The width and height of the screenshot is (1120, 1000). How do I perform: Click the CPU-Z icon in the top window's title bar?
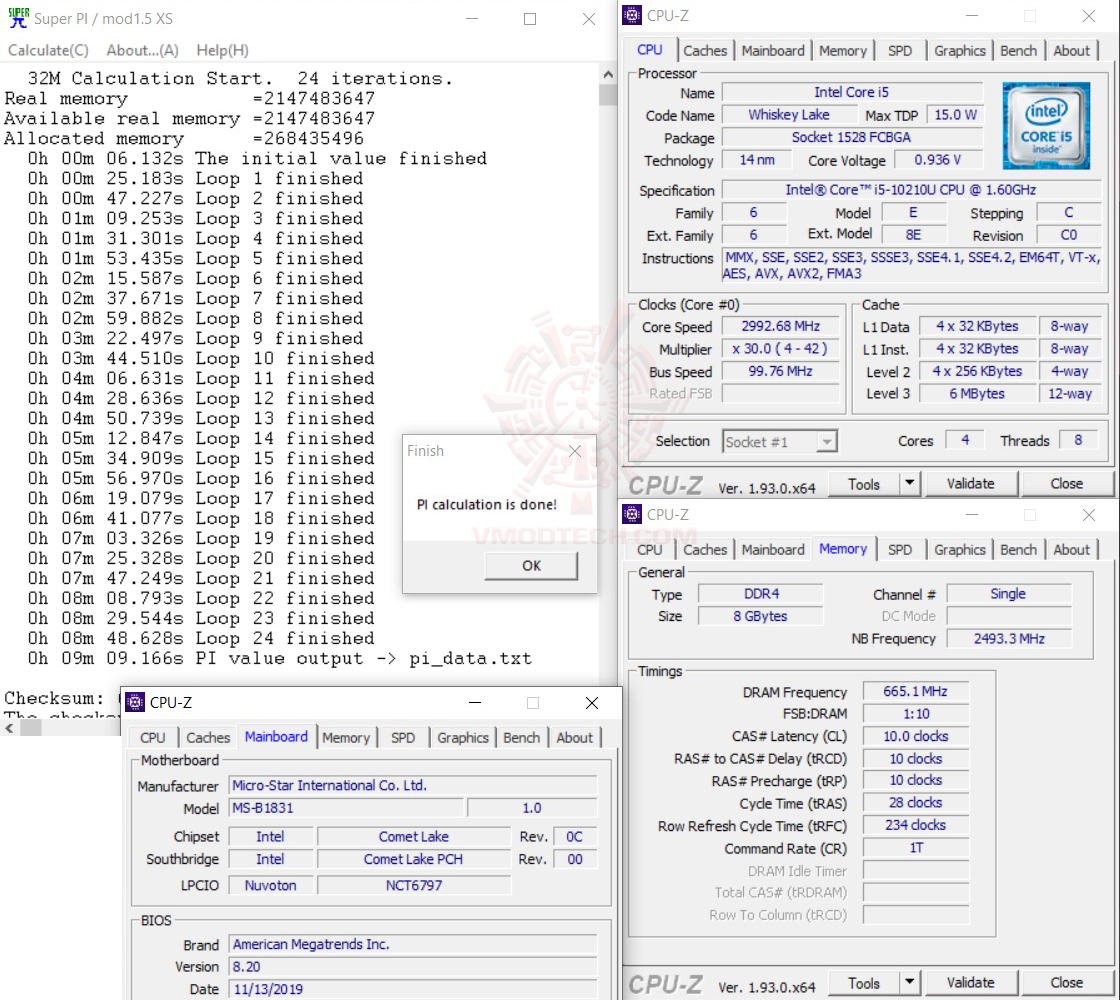coord(631,16)
